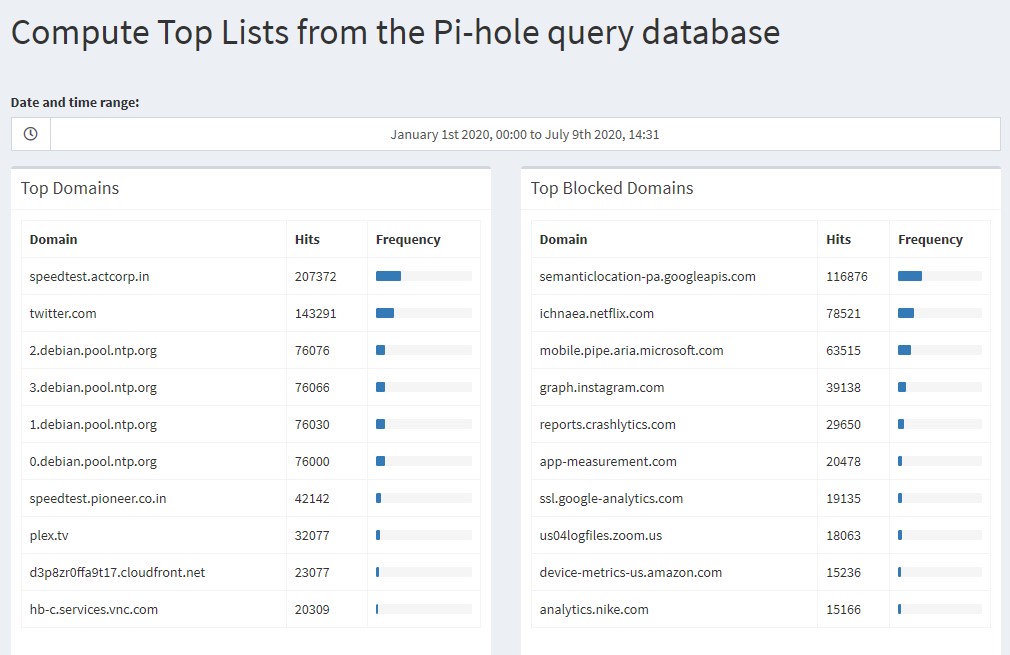The width and height of the screenshot is (1010, 655).
Task: Select semanticlocation-pa.googleapis.com blocked domain
Action: tap(647, 276)
